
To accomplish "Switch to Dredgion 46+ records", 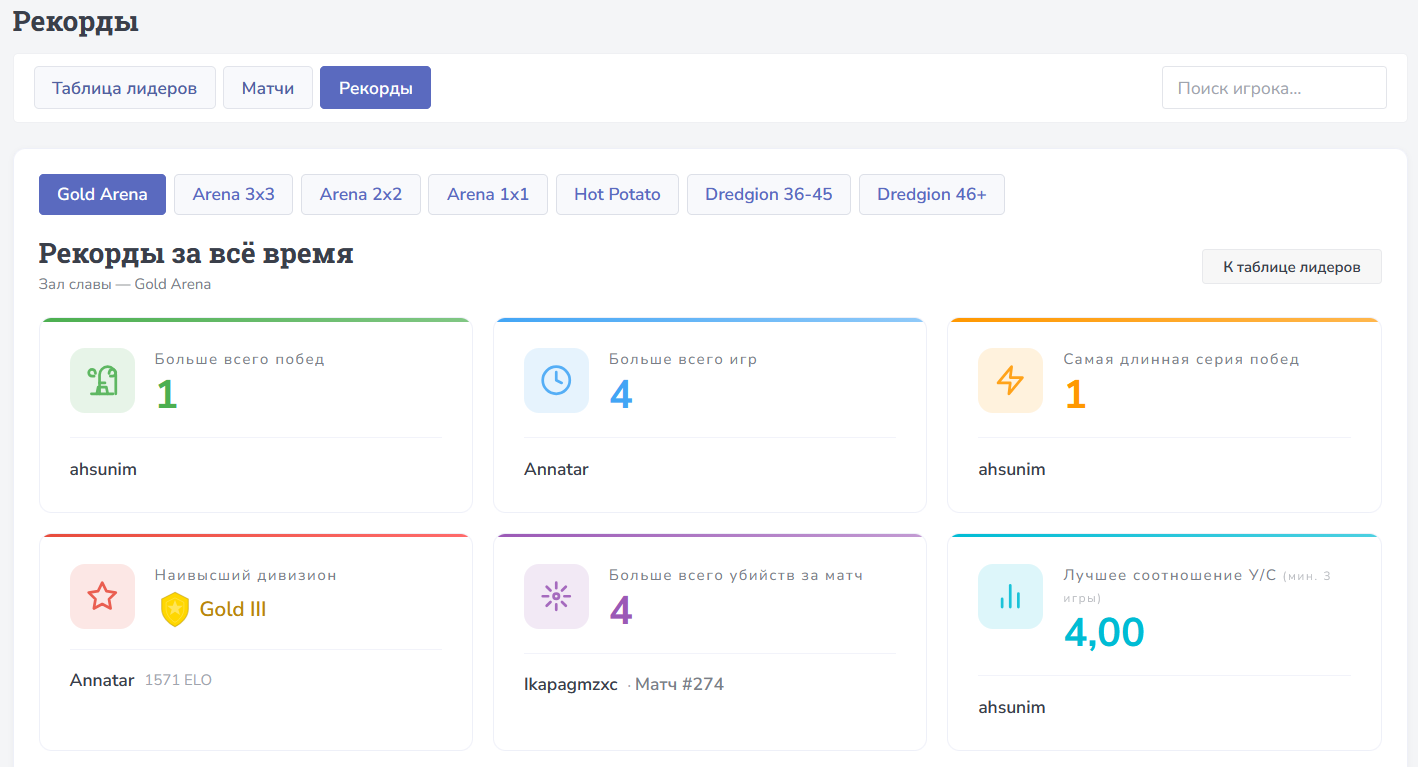I will pos(931,194).
